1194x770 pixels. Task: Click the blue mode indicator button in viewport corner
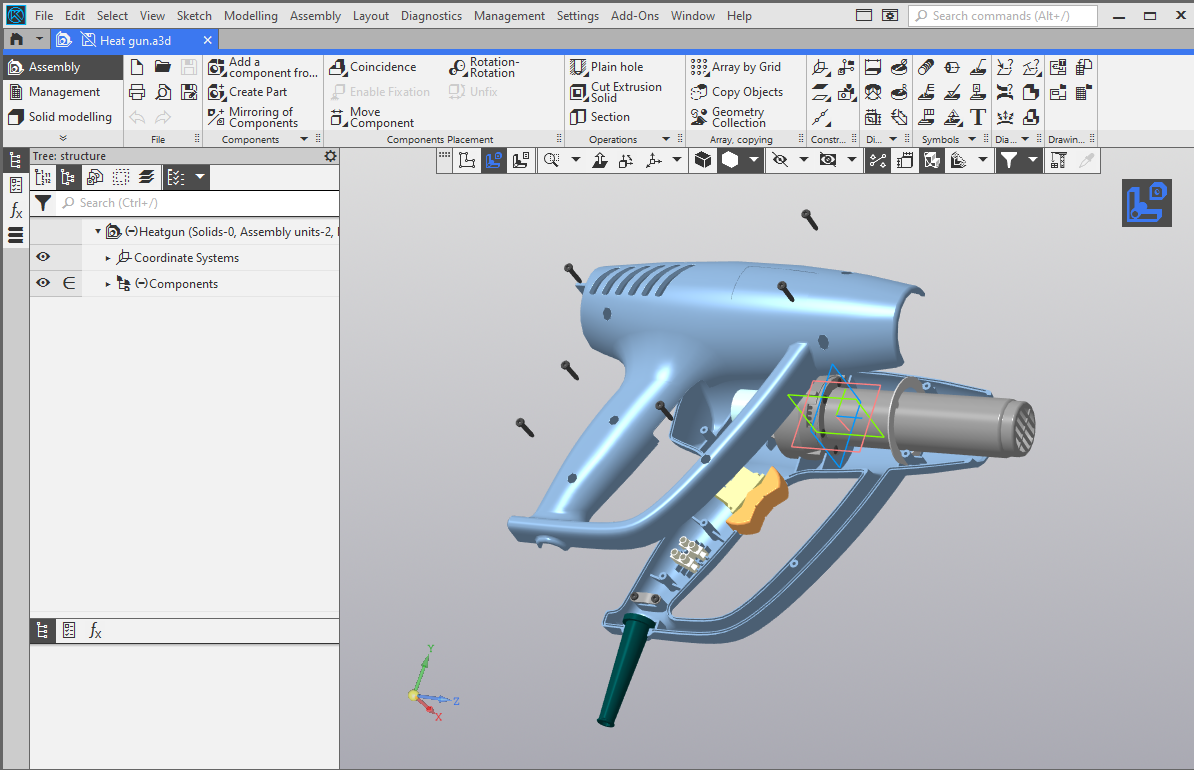click(x=1146, y=203)
